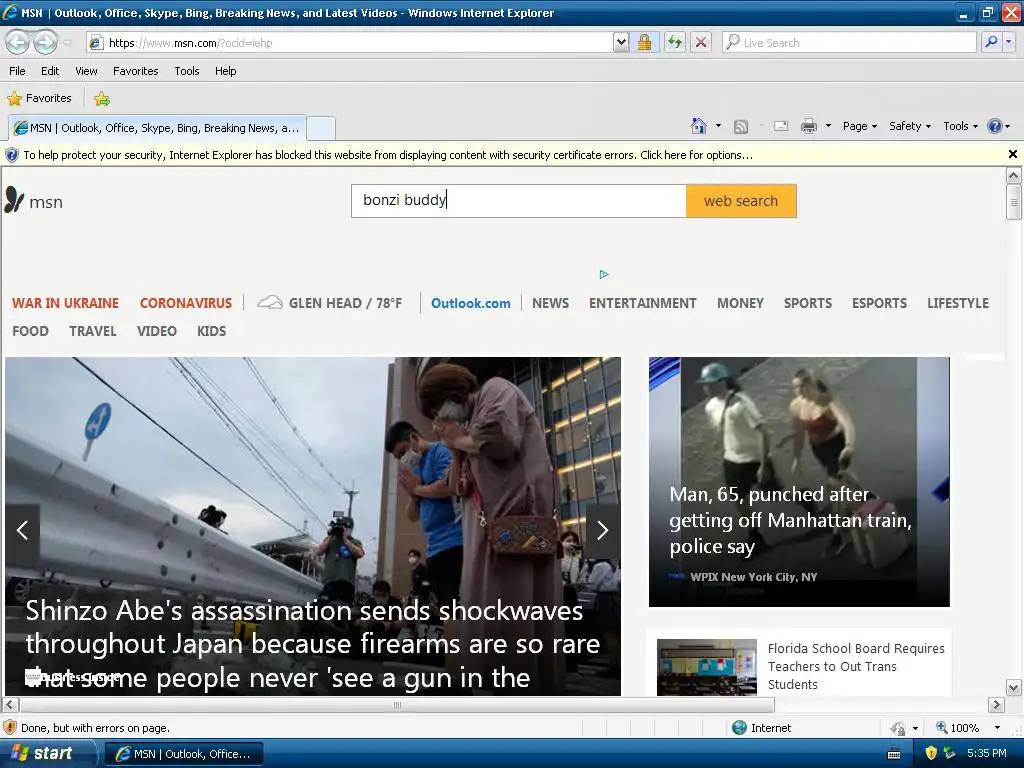Click the Refresh page icon
This screenshot has height=768, width=1024.
pyautogui.click(x=675, y=43)
